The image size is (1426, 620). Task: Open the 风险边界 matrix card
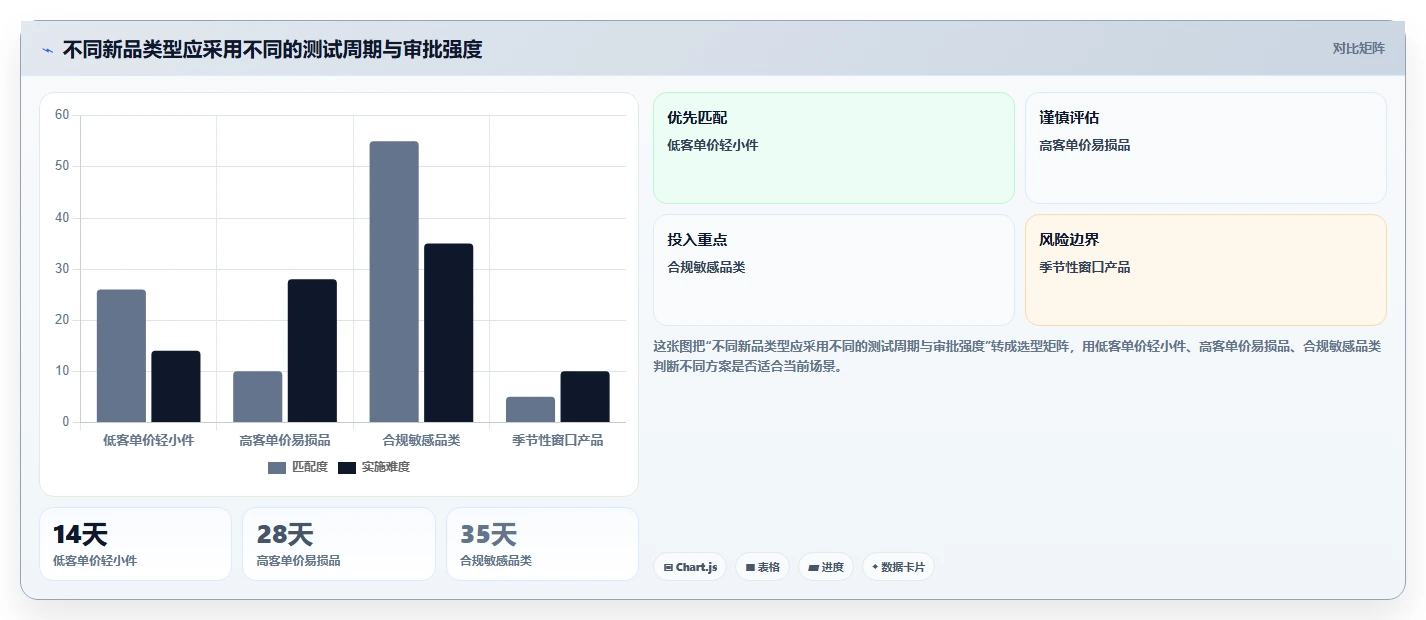pyautogui.click(x=1206, y=270)
